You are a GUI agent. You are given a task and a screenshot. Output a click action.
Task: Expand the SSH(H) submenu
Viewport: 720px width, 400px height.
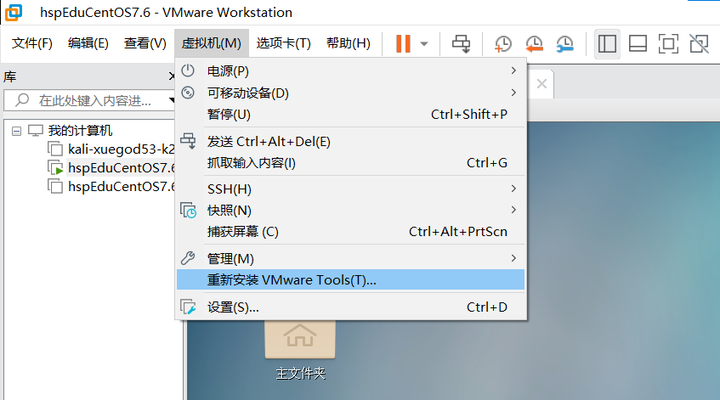tap(350, 189)
